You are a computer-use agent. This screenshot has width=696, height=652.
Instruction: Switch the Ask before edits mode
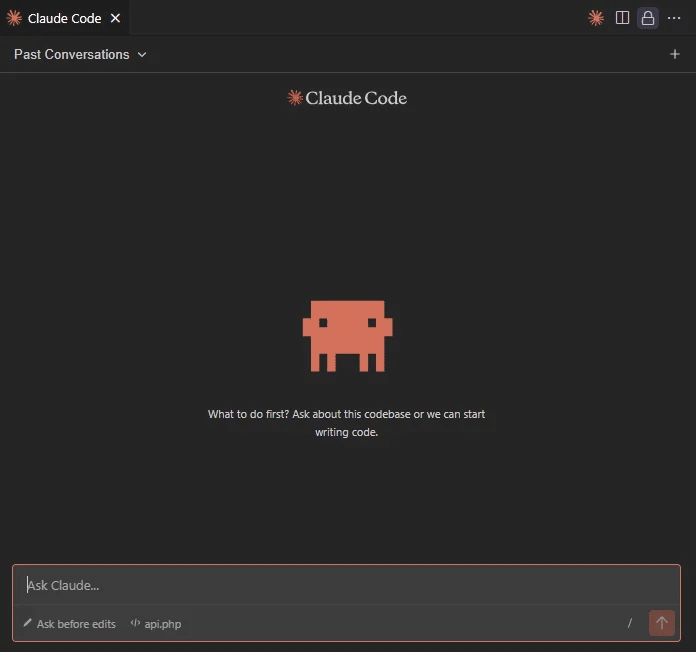coord(70,624)
